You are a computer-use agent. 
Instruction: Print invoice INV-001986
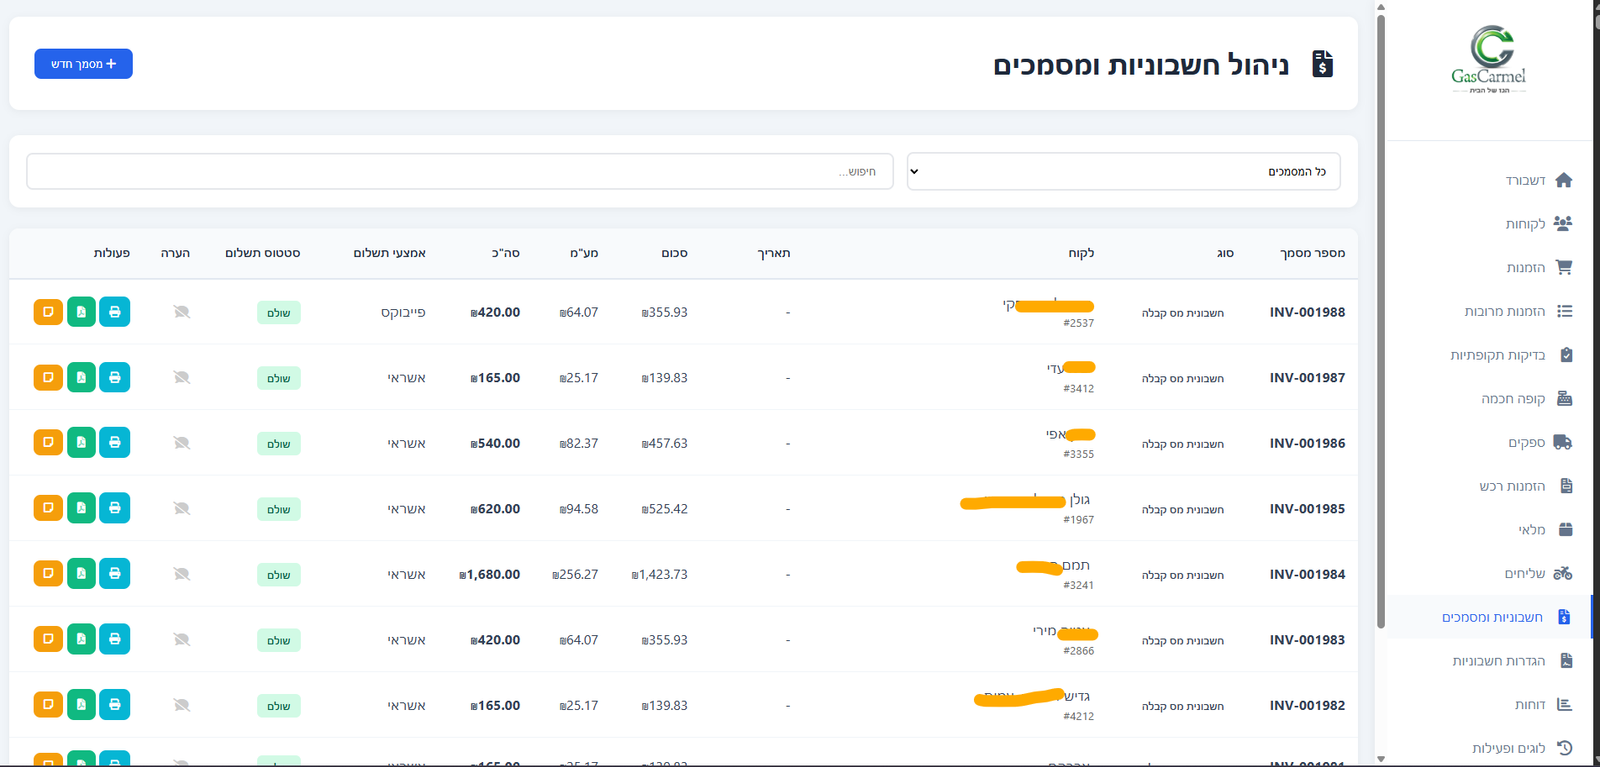coord(115,442)
